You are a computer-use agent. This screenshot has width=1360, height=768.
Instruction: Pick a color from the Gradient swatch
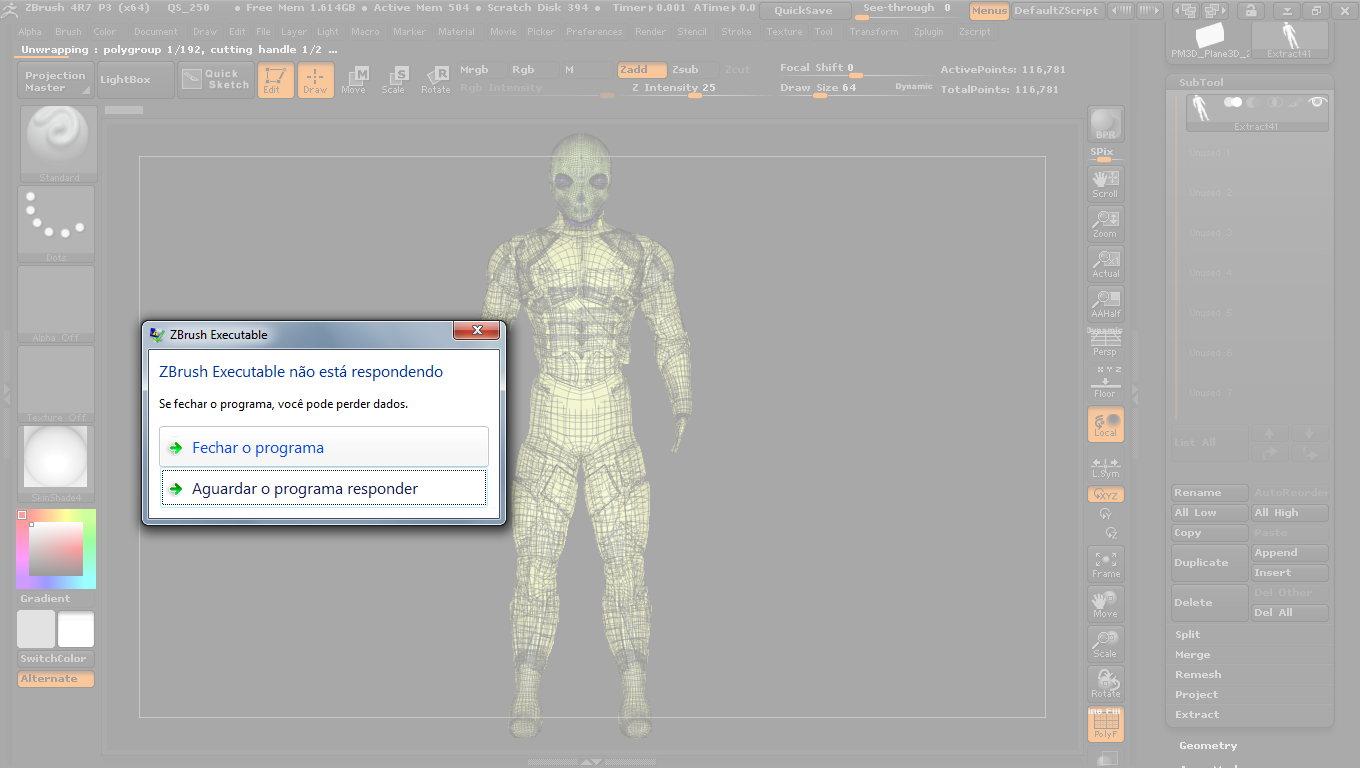pyautogui.click(x=56, y=548)
